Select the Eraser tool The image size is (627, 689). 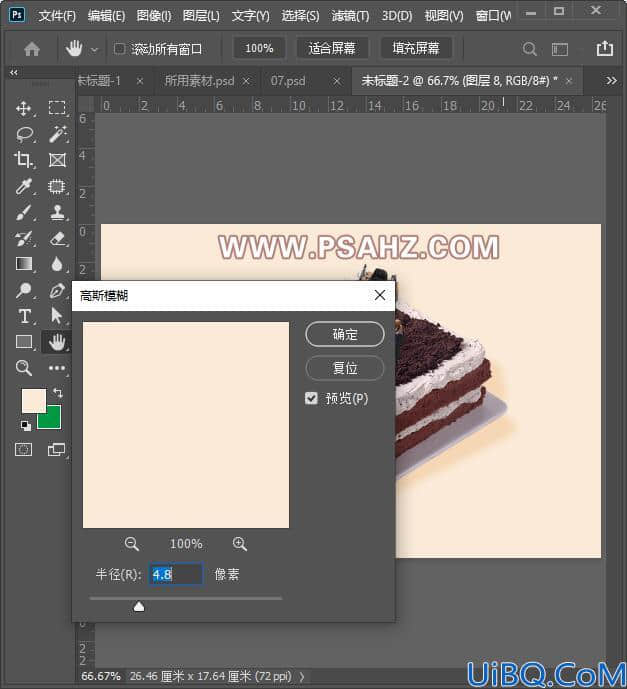(58, 239)
